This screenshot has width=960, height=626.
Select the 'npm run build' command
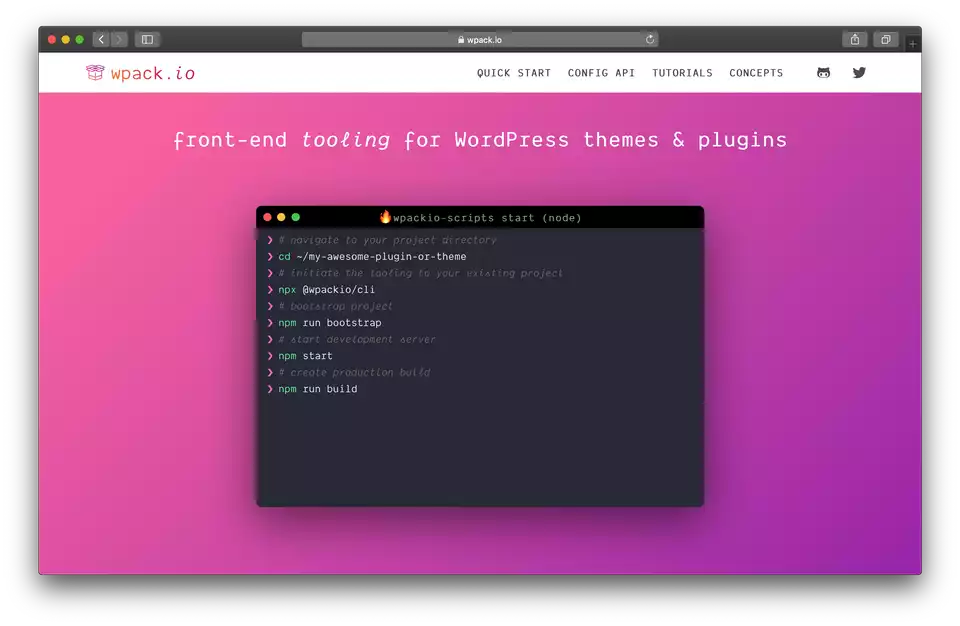318,389
